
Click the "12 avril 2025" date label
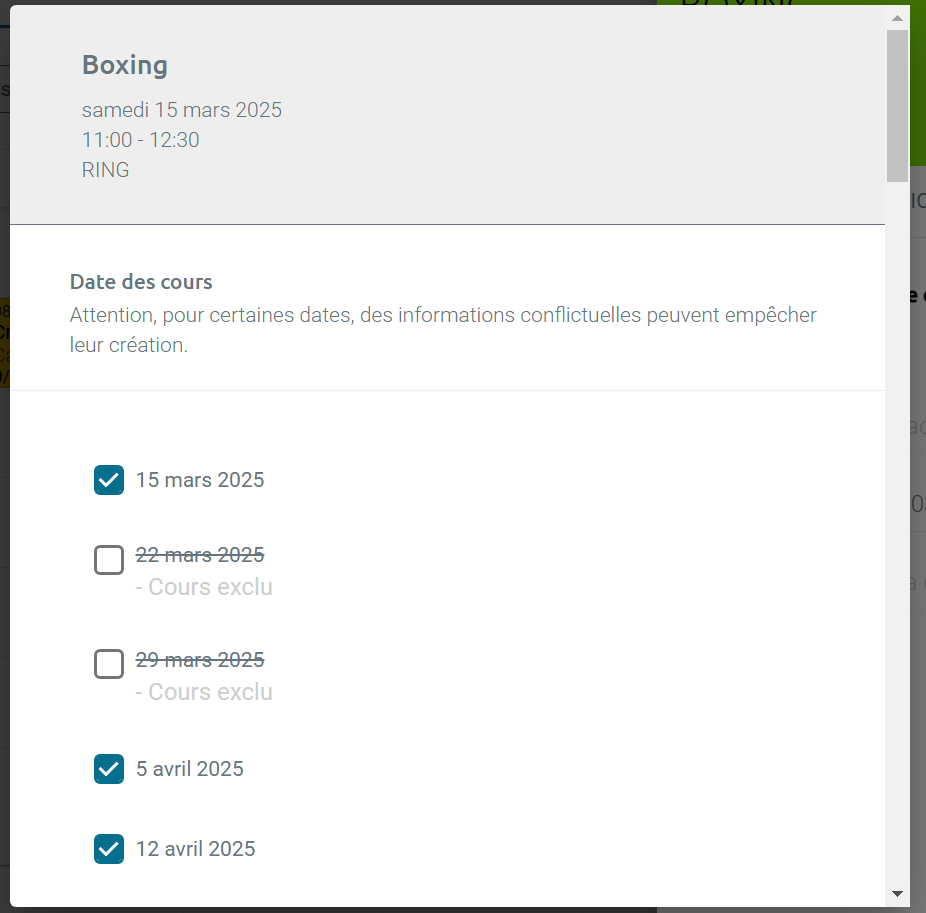click(x=195, y=849)
